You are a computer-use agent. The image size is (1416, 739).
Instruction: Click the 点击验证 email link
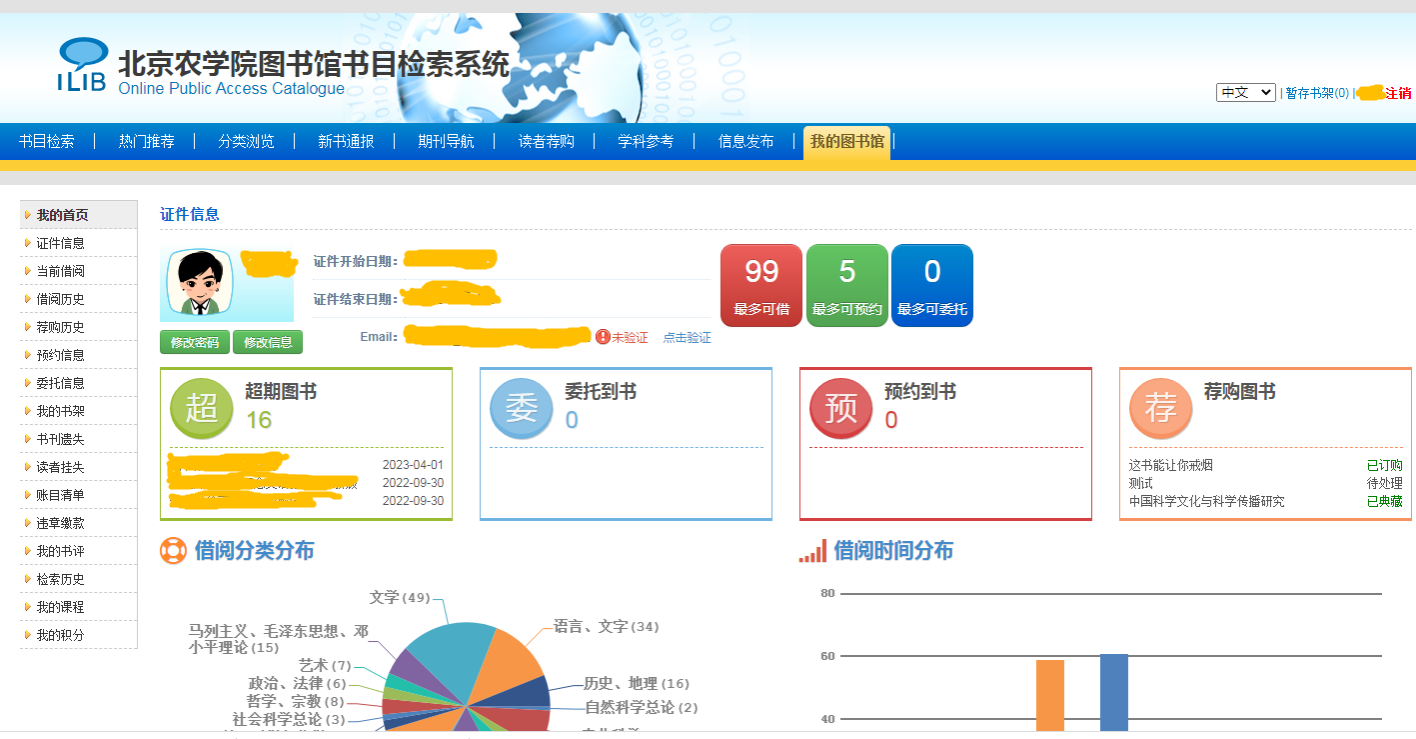tap(687, 338)
